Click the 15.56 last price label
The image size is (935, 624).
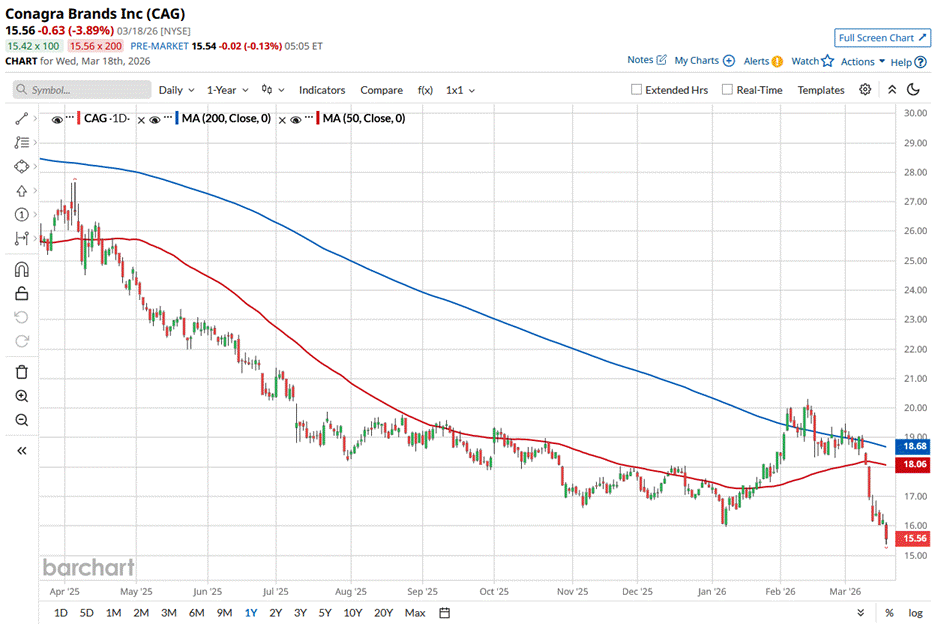click(913, 538)
